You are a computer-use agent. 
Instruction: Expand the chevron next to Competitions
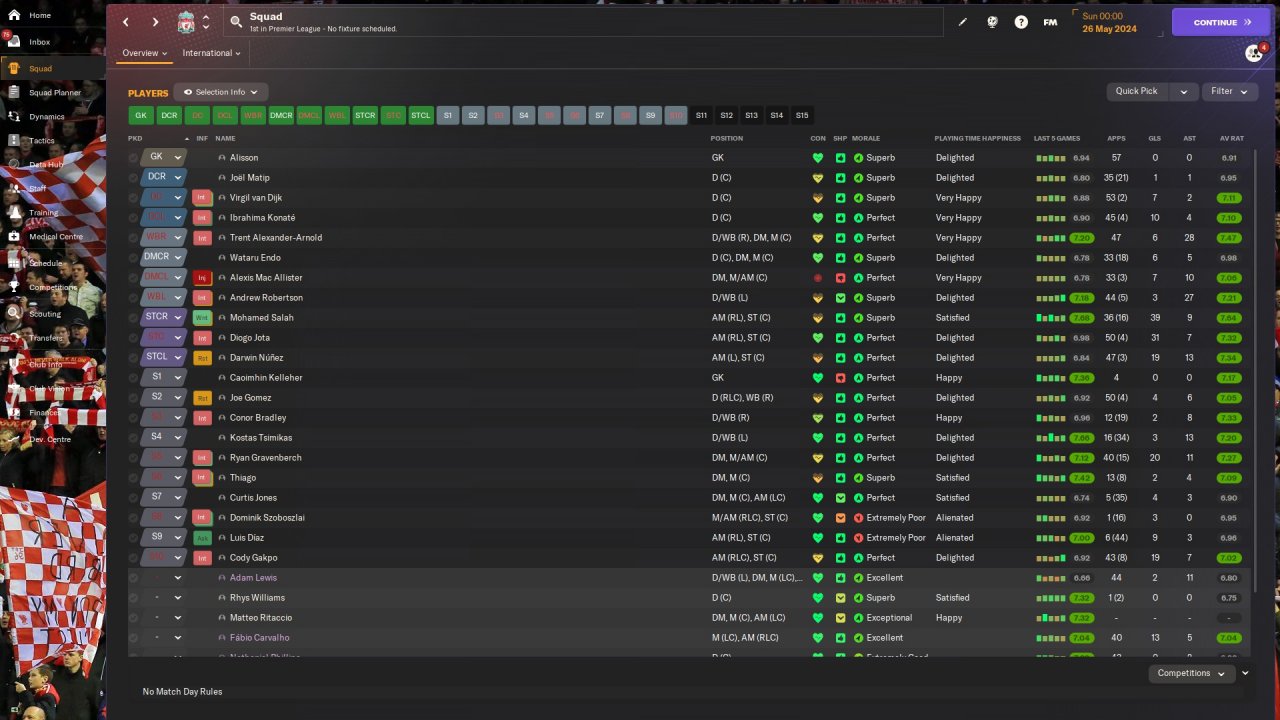pyautogui.click(x=1245, y=673)
